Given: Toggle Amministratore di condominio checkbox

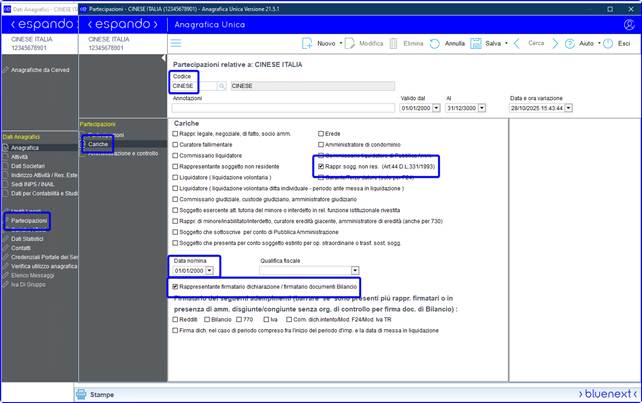Looking at the screenshot, I should click(x=321, y=145).
